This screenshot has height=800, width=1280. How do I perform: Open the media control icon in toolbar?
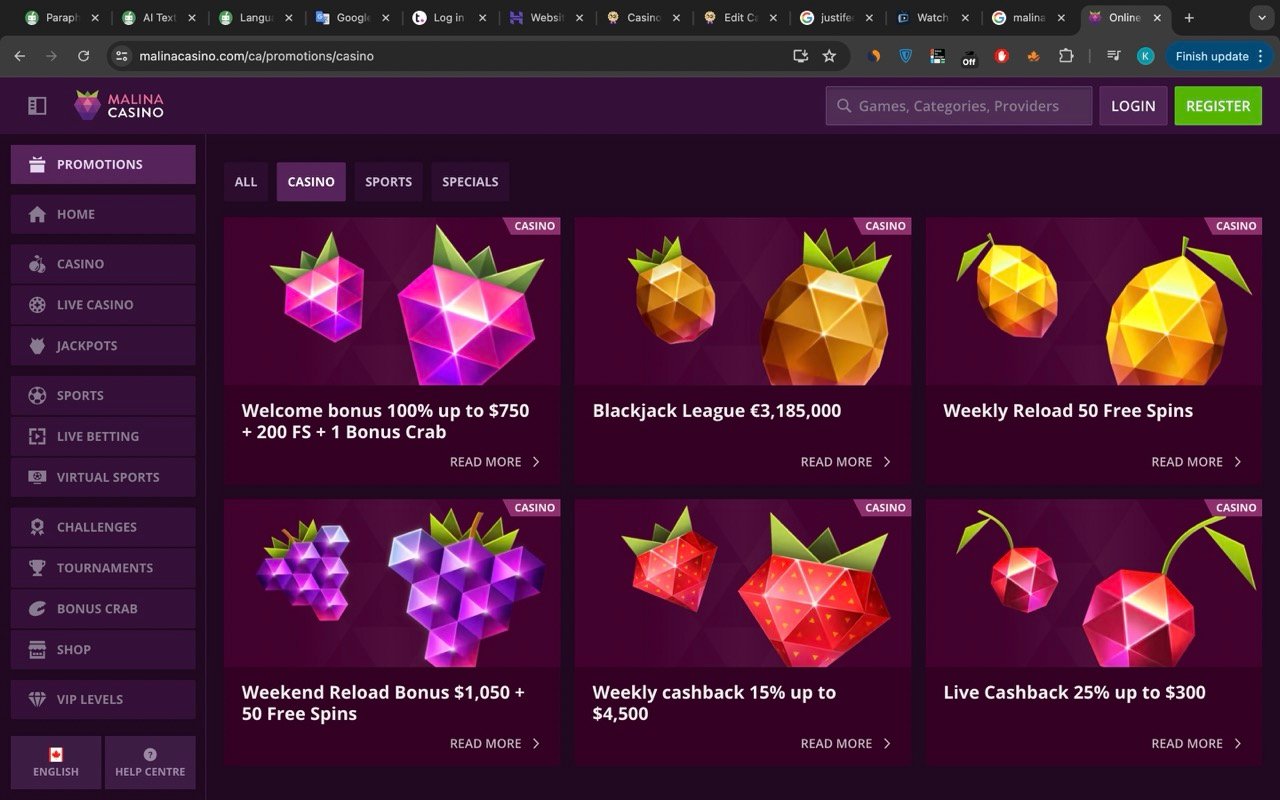[1113, 56]
